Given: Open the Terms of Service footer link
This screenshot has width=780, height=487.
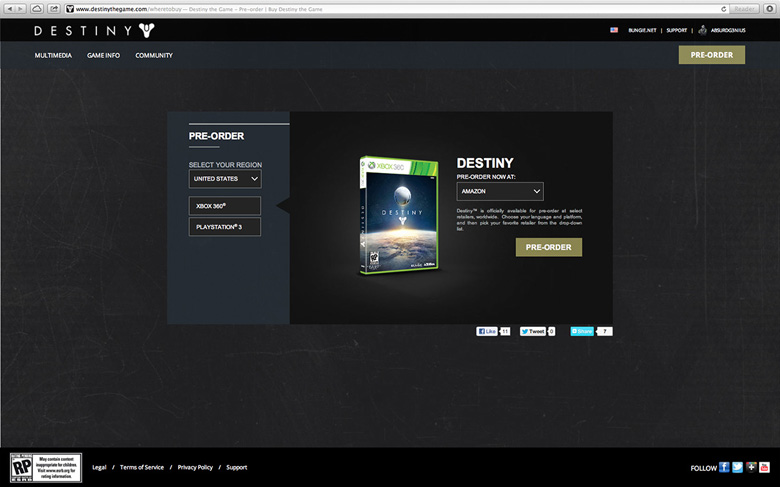Looking at the screenshot, I should 143,467.
